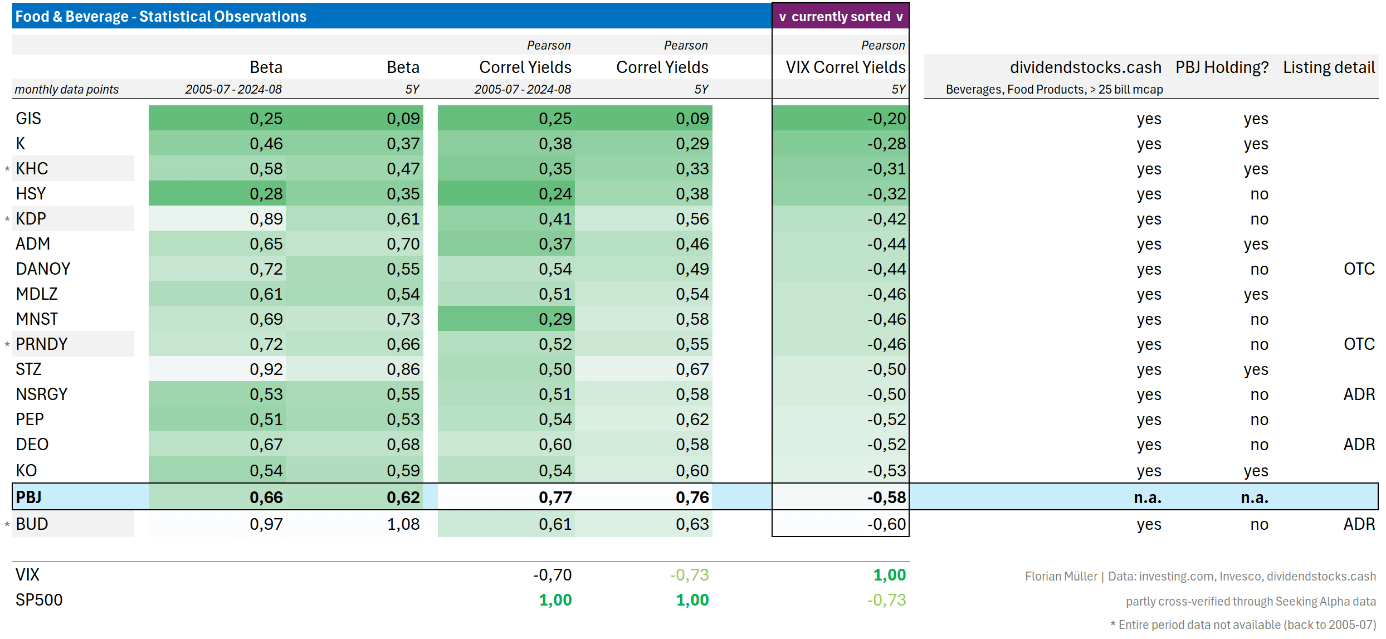The height and width of the screenshot is (639, 1386).
Task: Click PBJ's VIX correlation value -0,58
Action: [x=886, y=497]
